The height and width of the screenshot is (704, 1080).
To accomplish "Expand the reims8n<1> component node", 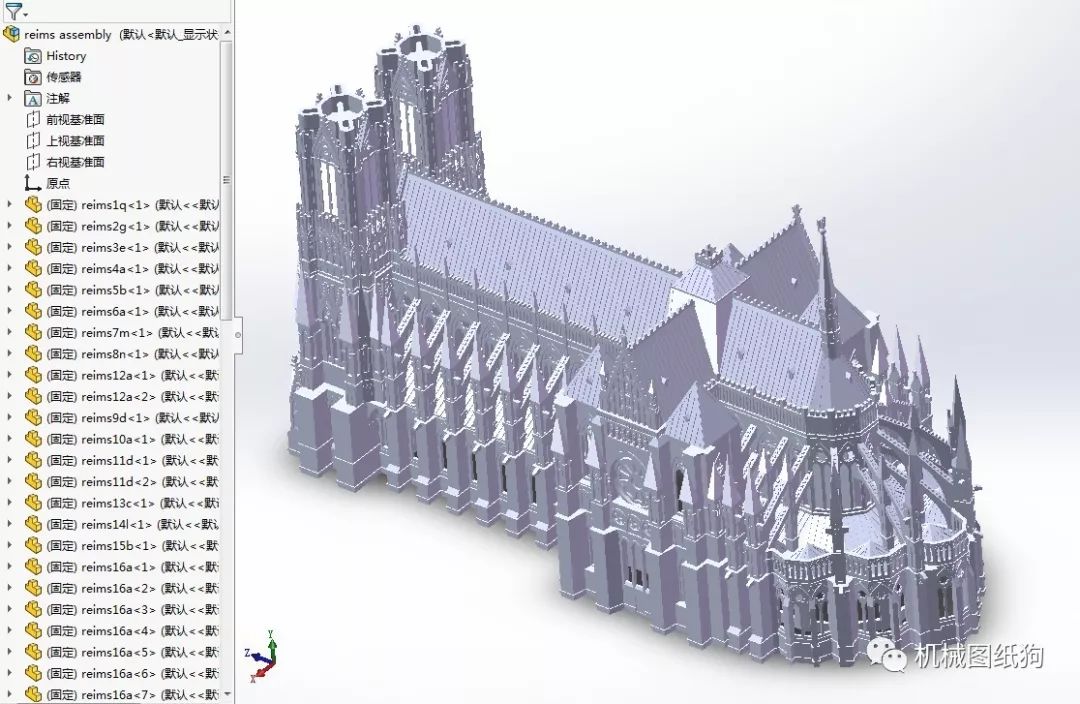I will coord(10,354).
